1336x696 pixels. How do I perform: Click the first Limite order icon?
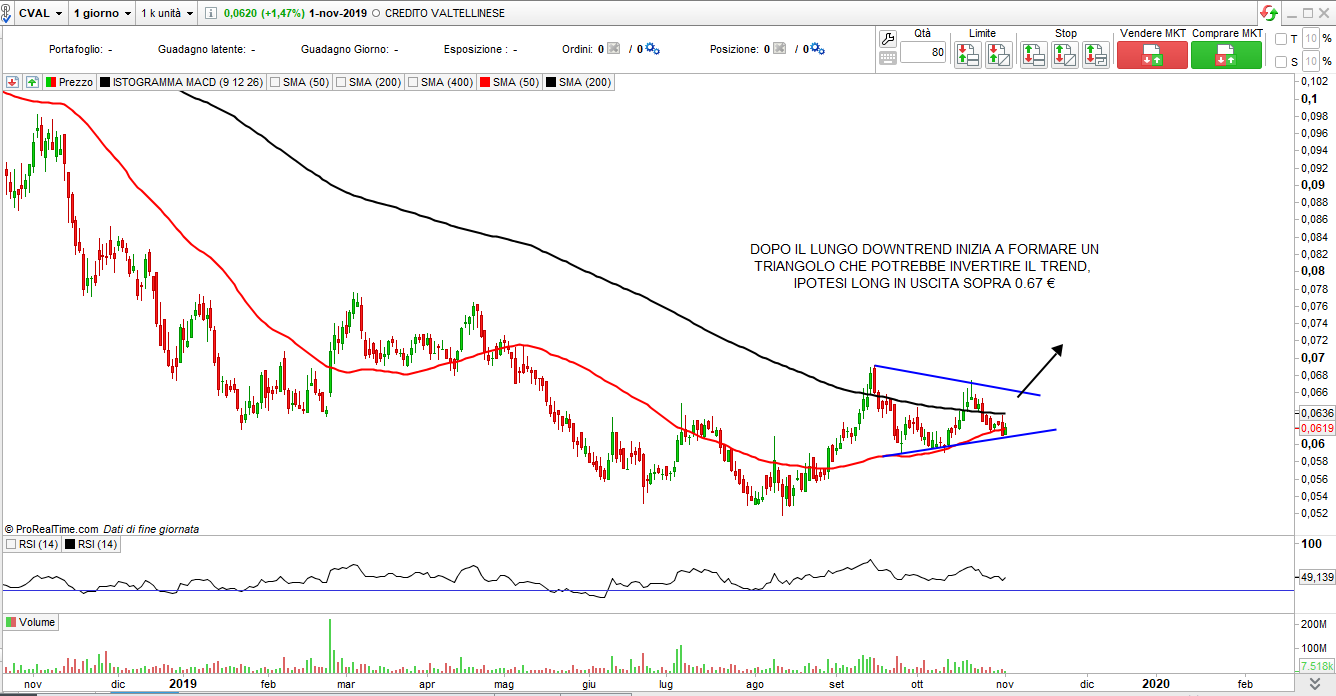click(967, 55)
